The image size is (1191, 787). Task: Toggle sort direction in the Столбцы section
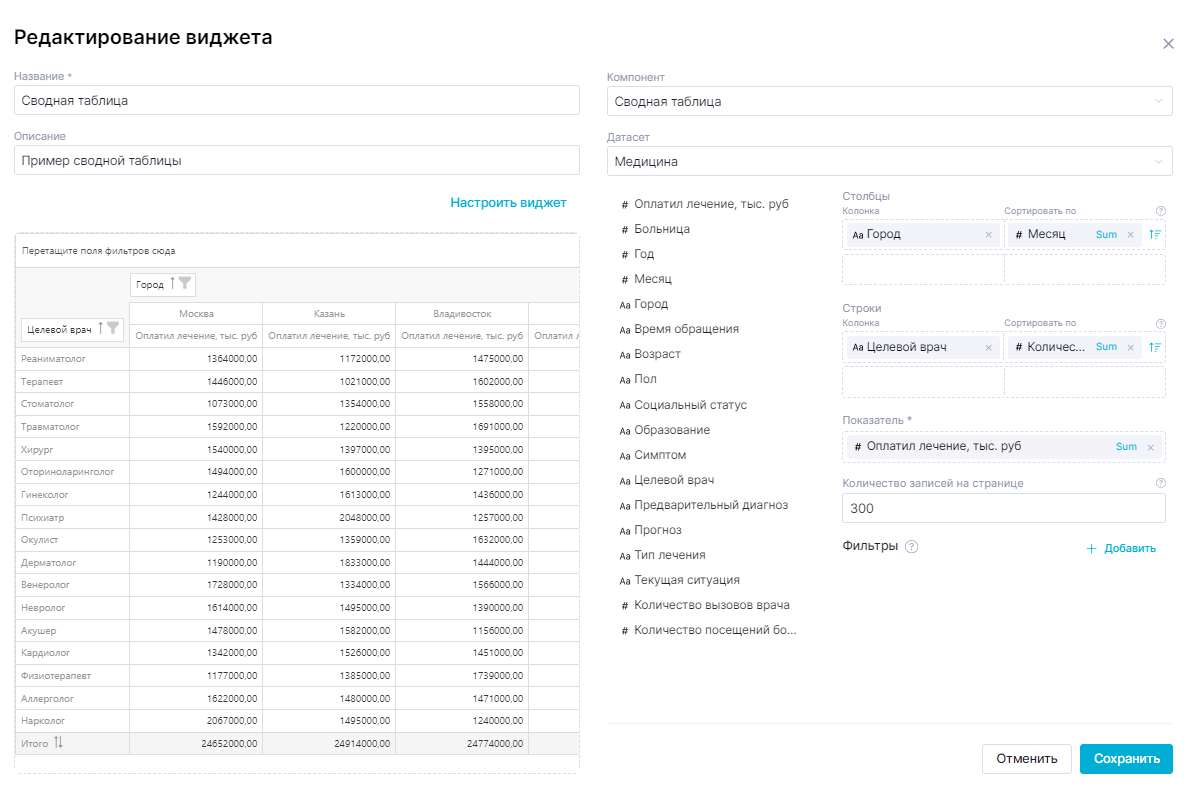[1155, 235]
